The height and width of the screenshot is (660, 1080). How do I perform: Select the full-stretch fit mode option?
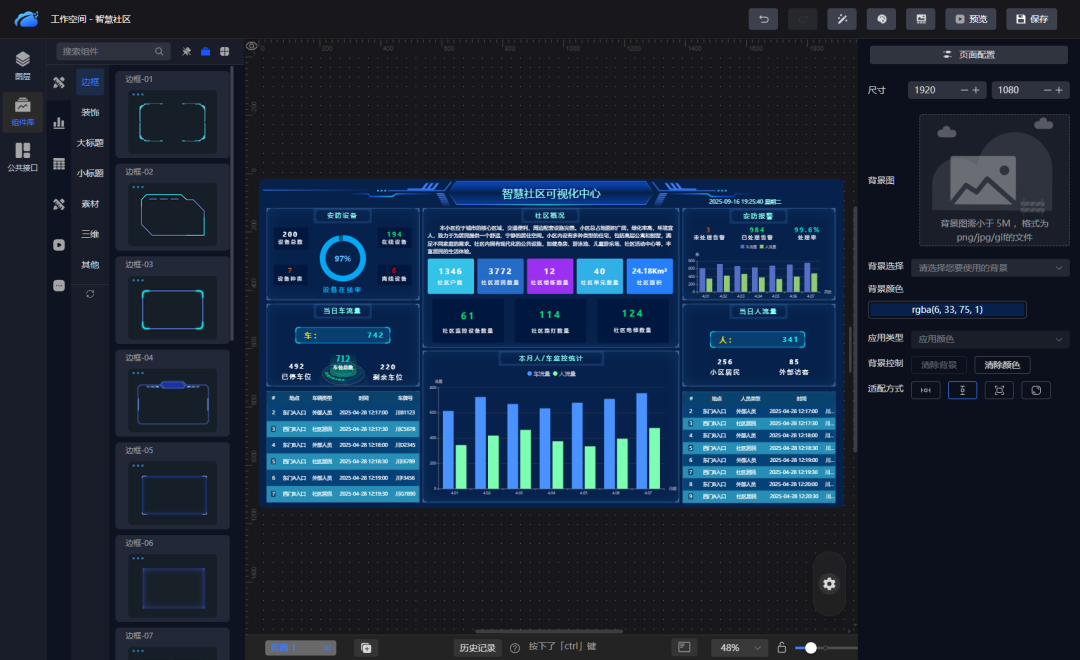(x=999, y=390)
